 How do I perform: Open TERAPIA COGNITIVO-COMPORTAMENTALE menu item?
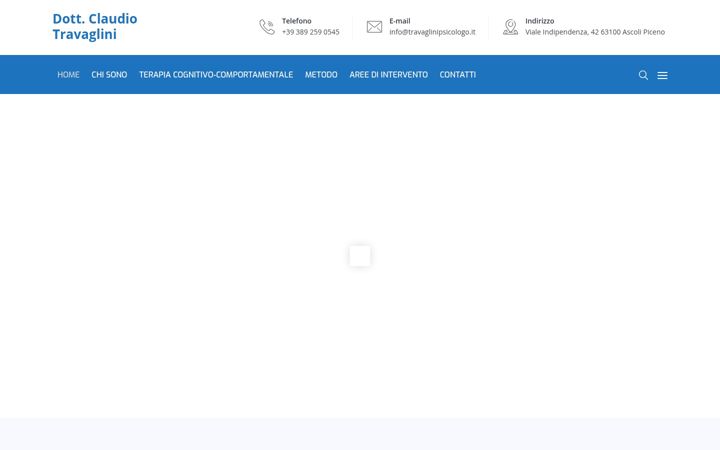point(216,74)
